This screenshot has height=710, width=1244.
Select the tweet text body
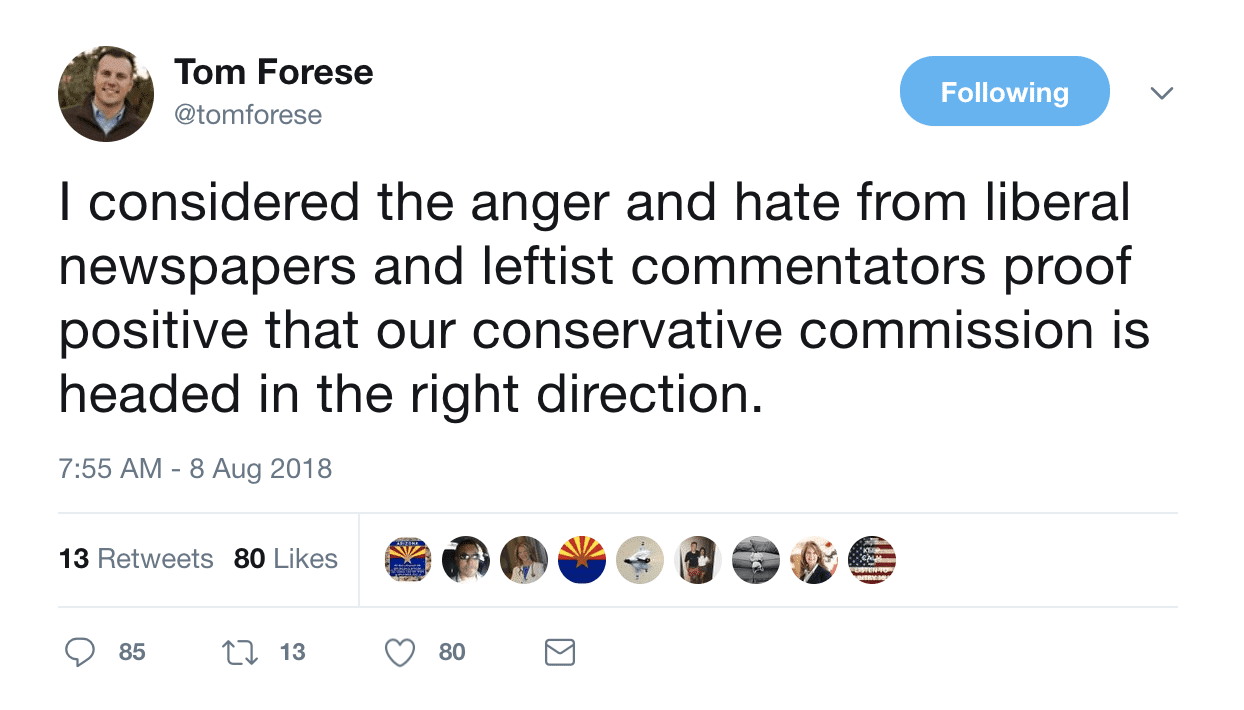(x=600, y=297)
